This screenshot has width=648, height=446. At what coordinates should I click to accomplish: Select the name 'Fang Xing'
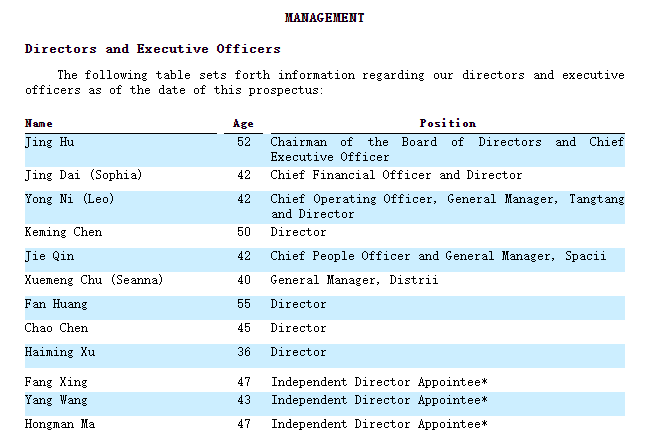click(56, 382)
